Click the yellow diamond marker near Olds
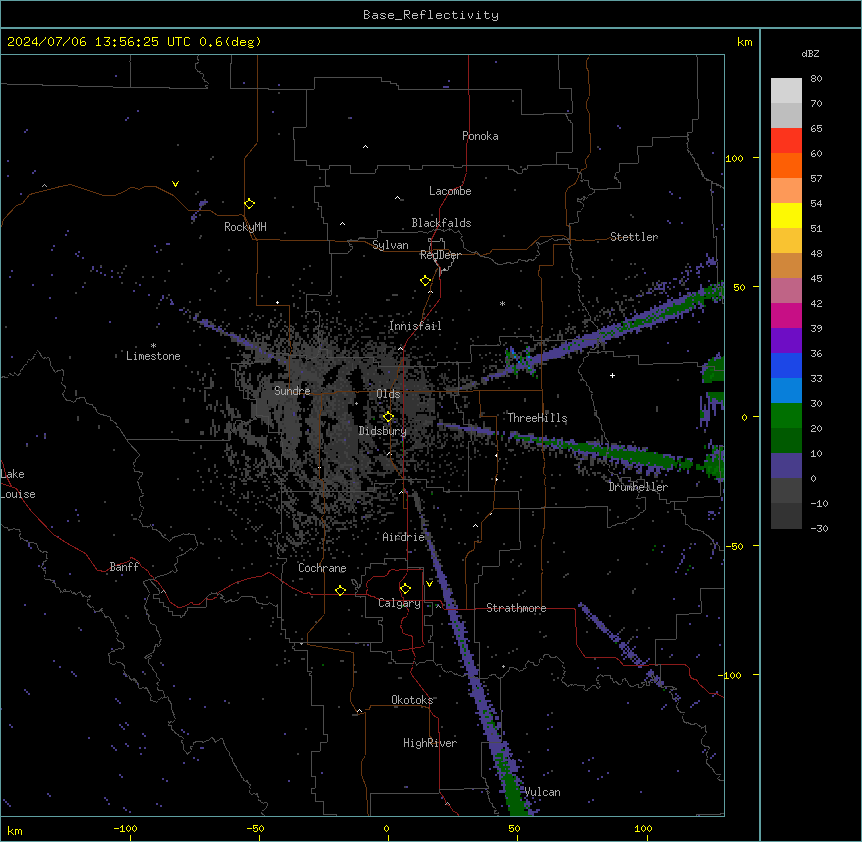Screen dimensions: 862x842 [388, 417]
